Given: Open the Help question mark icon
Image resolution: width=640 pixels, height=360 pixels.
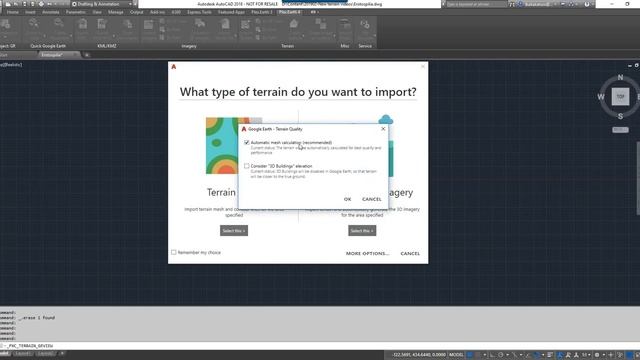Looking at the screenshot, I should point(587,4).
